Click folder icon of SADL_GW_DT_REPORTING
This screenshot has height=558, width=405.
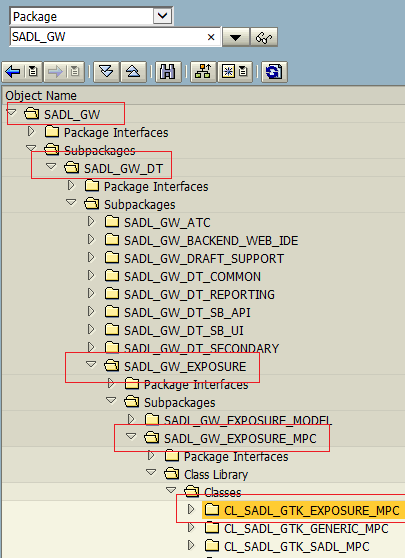coord(112,294)
